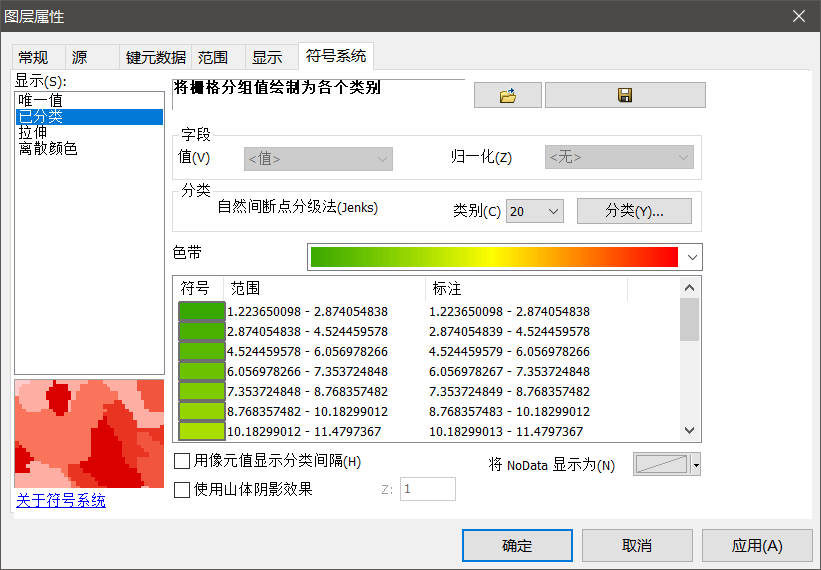
Task: Switch to the 显示 tab
Action: [267, 57]
